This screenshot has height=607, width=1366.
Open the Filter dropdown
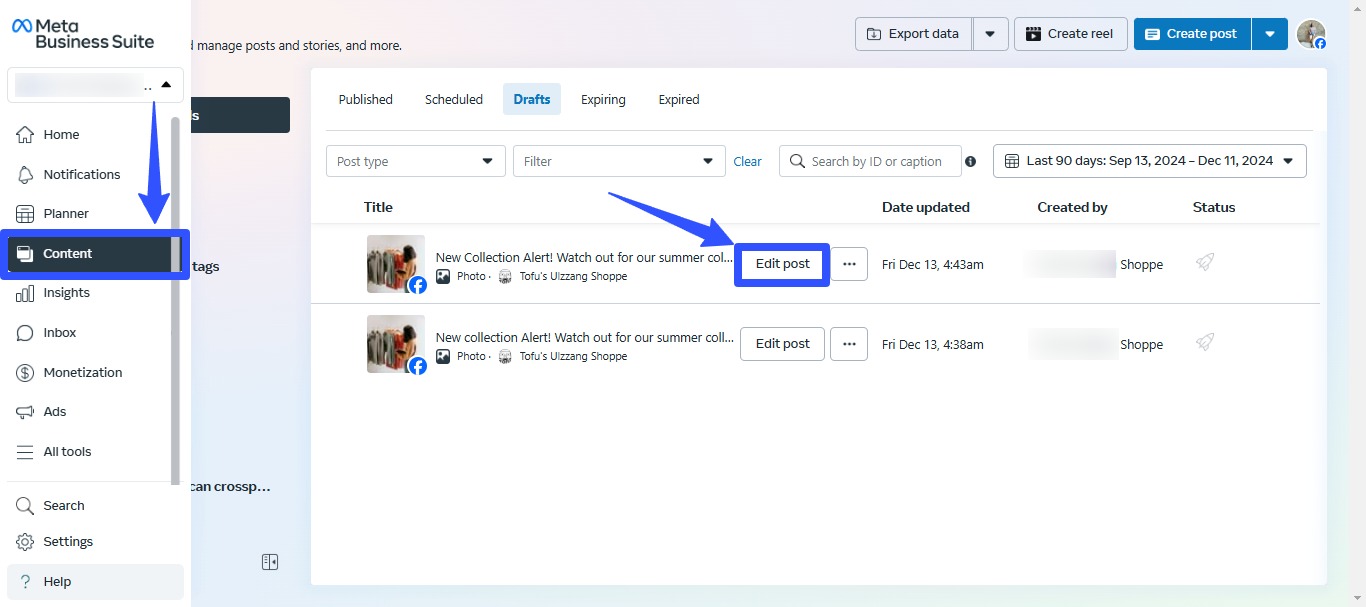(618, 161)
